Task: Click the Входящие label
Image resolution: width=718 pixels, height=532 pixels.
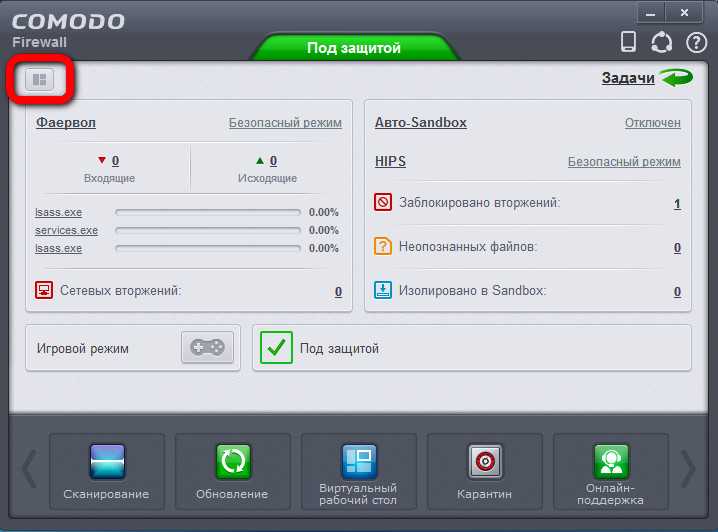Action: pyautogui.click(x=109, y=178)
